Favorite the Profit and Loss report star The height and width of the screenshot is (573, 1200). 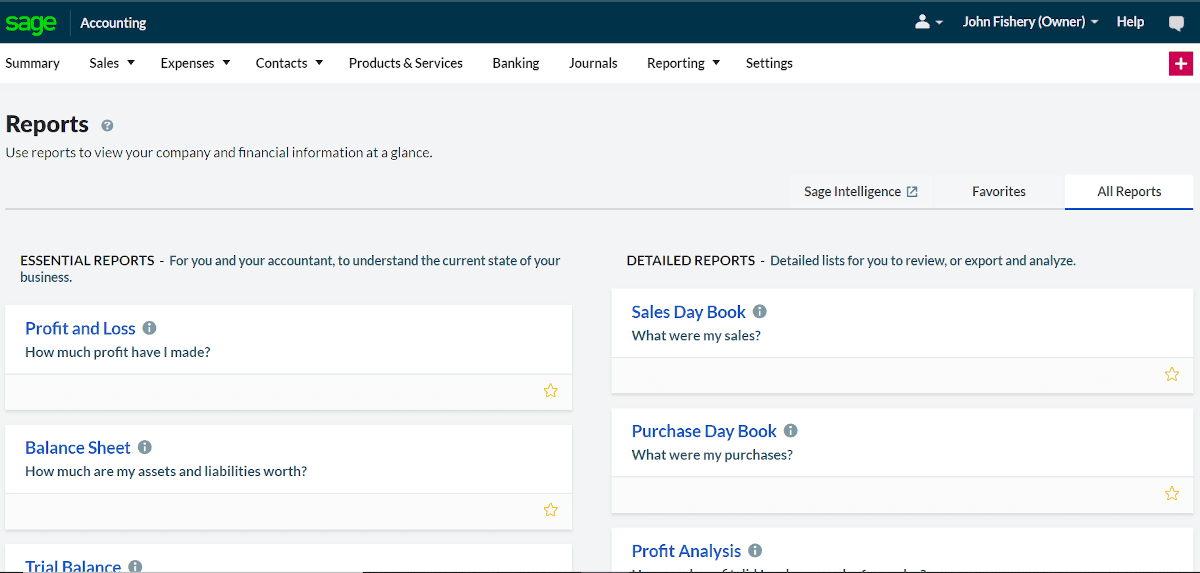pos(550,391)
